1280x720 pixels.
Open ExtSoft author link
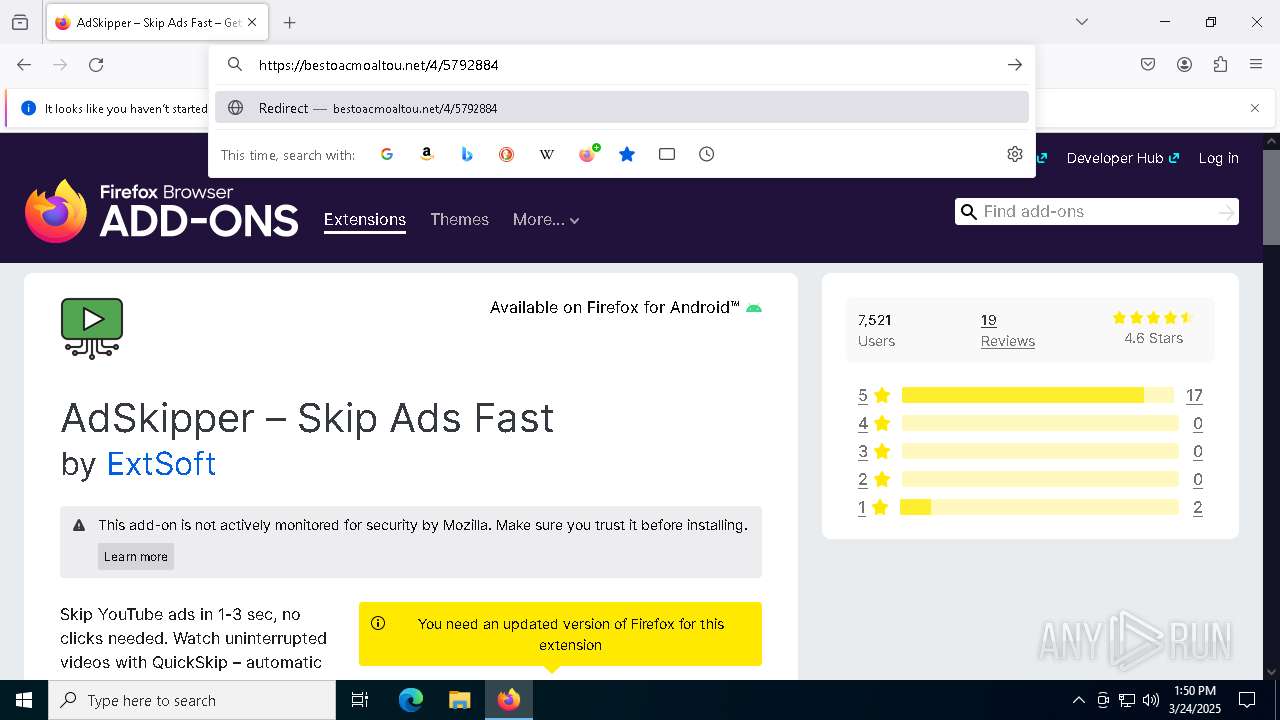click(x=161, y=464)
